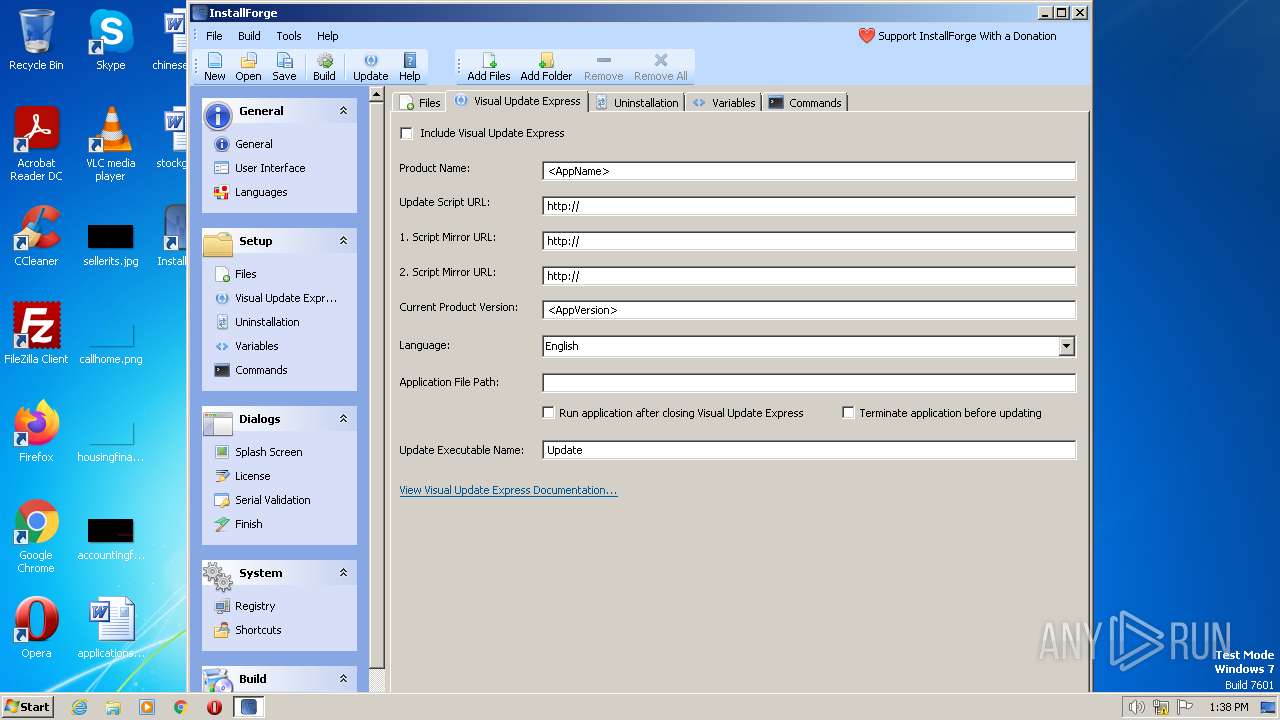Select Files under Setup sidebar section
The height and width of the screenshot is (720, 1280).
[236, 274]
